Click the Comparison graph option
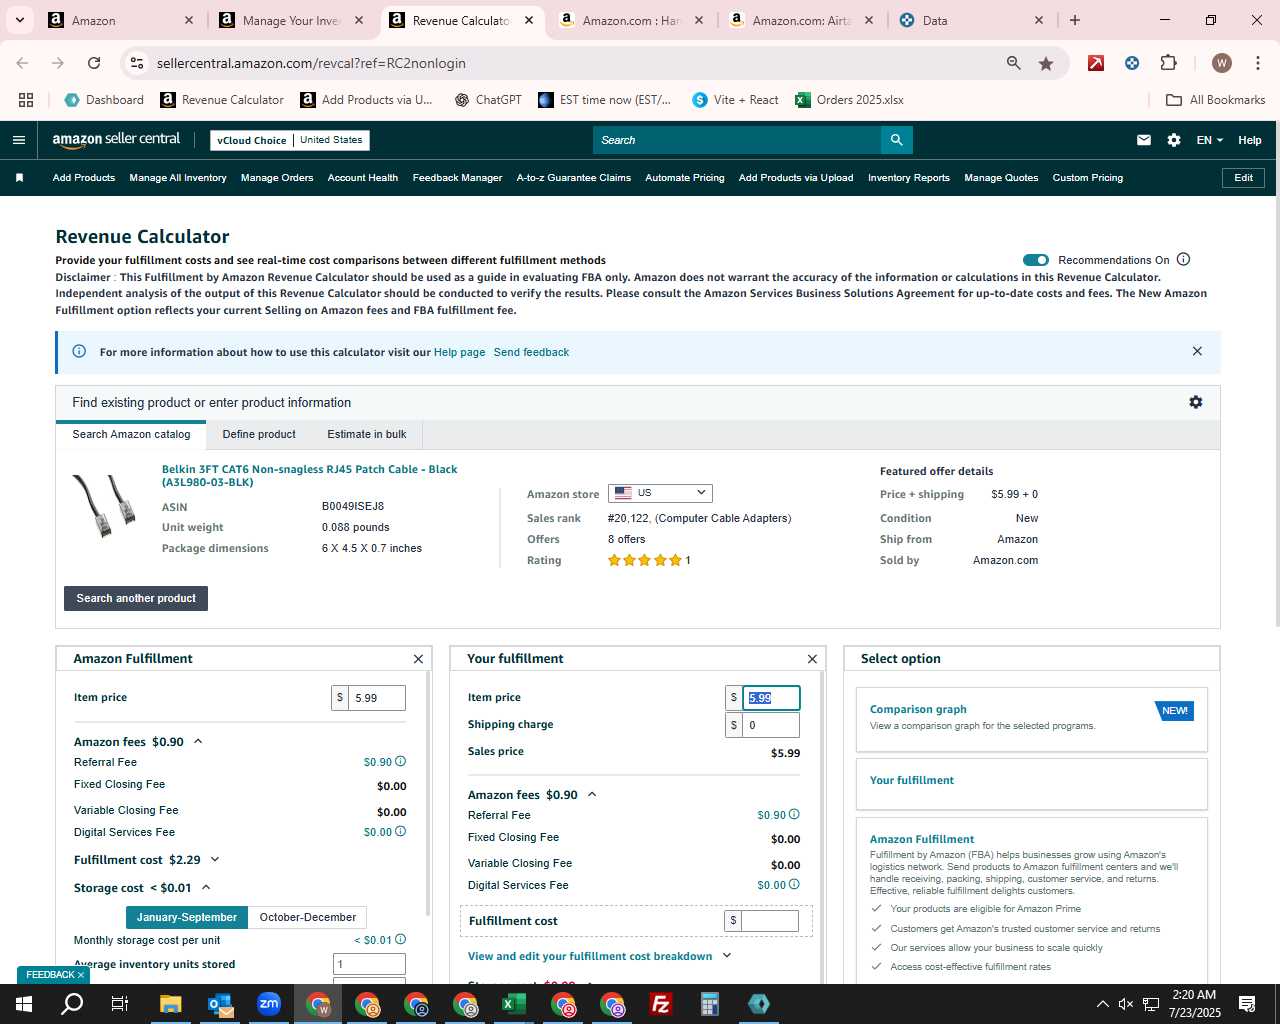This screenshot has height=1024, width=1280. tap(1032, 719)
